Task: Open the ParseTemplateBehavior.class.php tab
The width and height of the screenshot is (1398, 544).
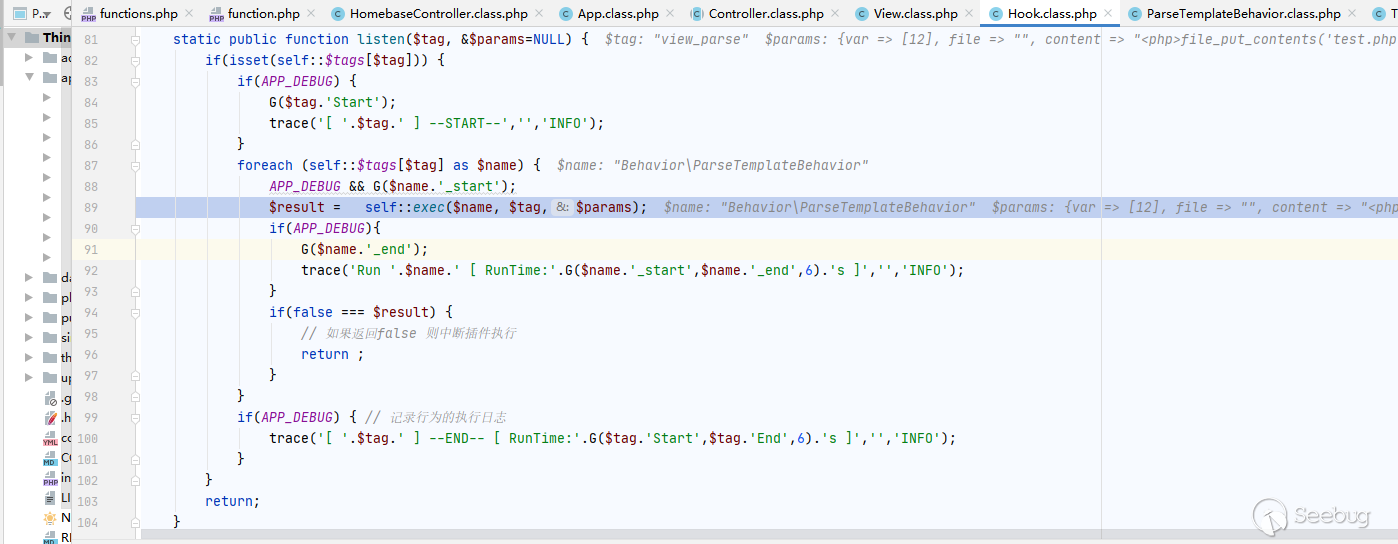Action: pos(1243,14)
